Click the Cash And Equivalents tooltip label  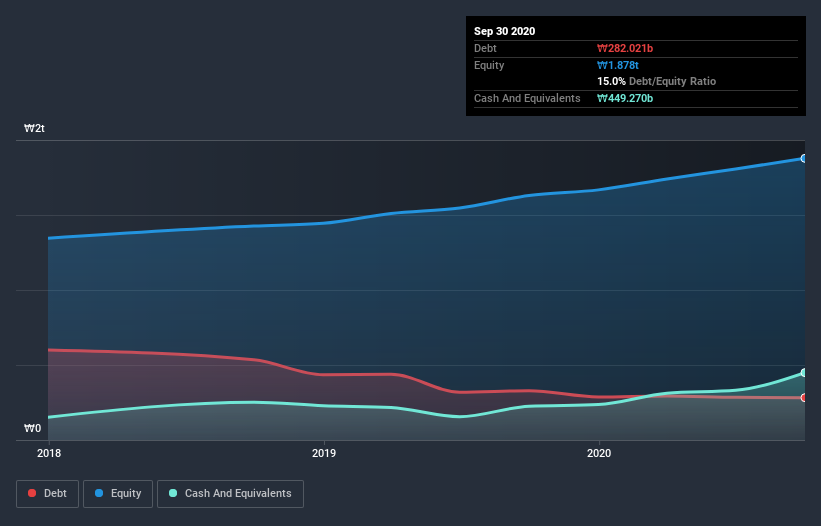527,98
